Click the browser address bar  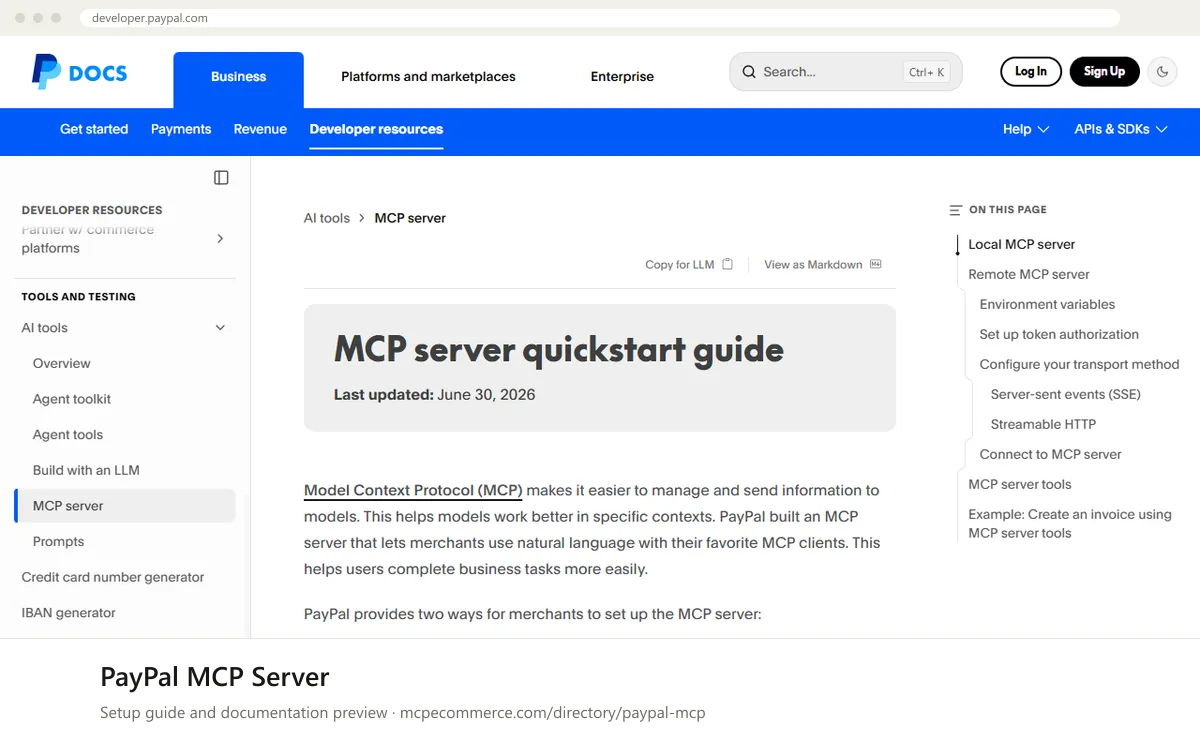(600, 18)
